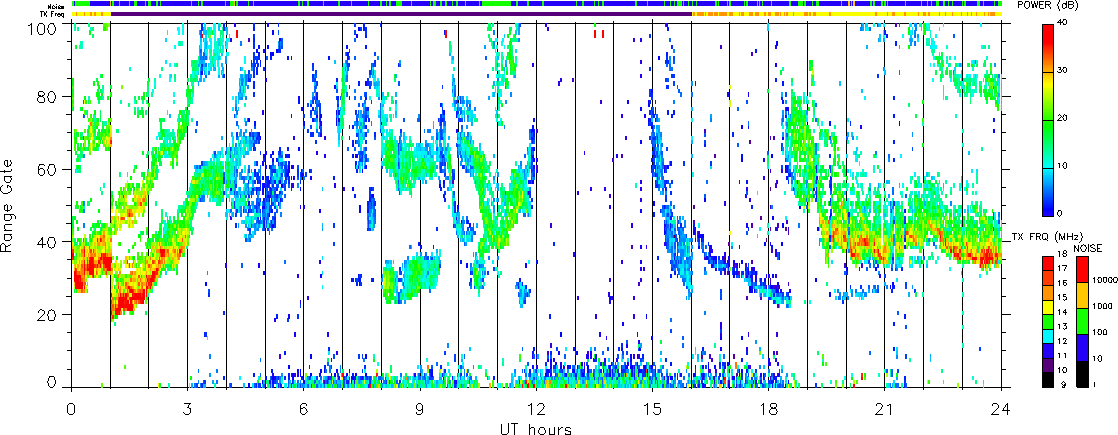This screenshot has width=1118, height=435.
Task: Click "17" on the TX FRQ scale
Action: [1062, 268]
